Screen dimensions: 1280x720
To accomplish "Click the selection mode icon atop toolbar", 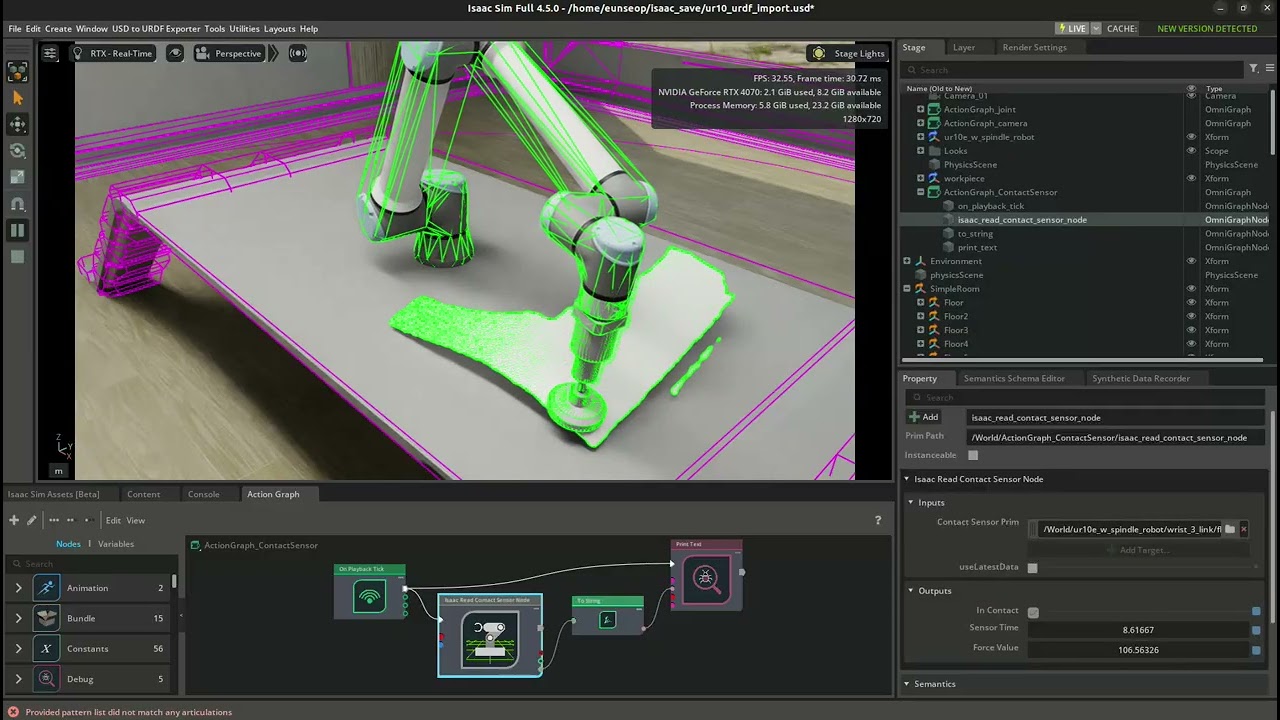I will pyautogui.click(x=17, y=71).
